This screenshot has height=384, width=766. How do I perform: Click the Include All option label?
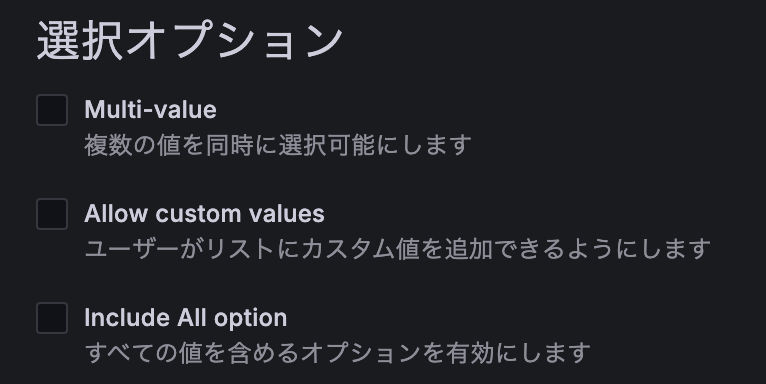coord(186,318)
